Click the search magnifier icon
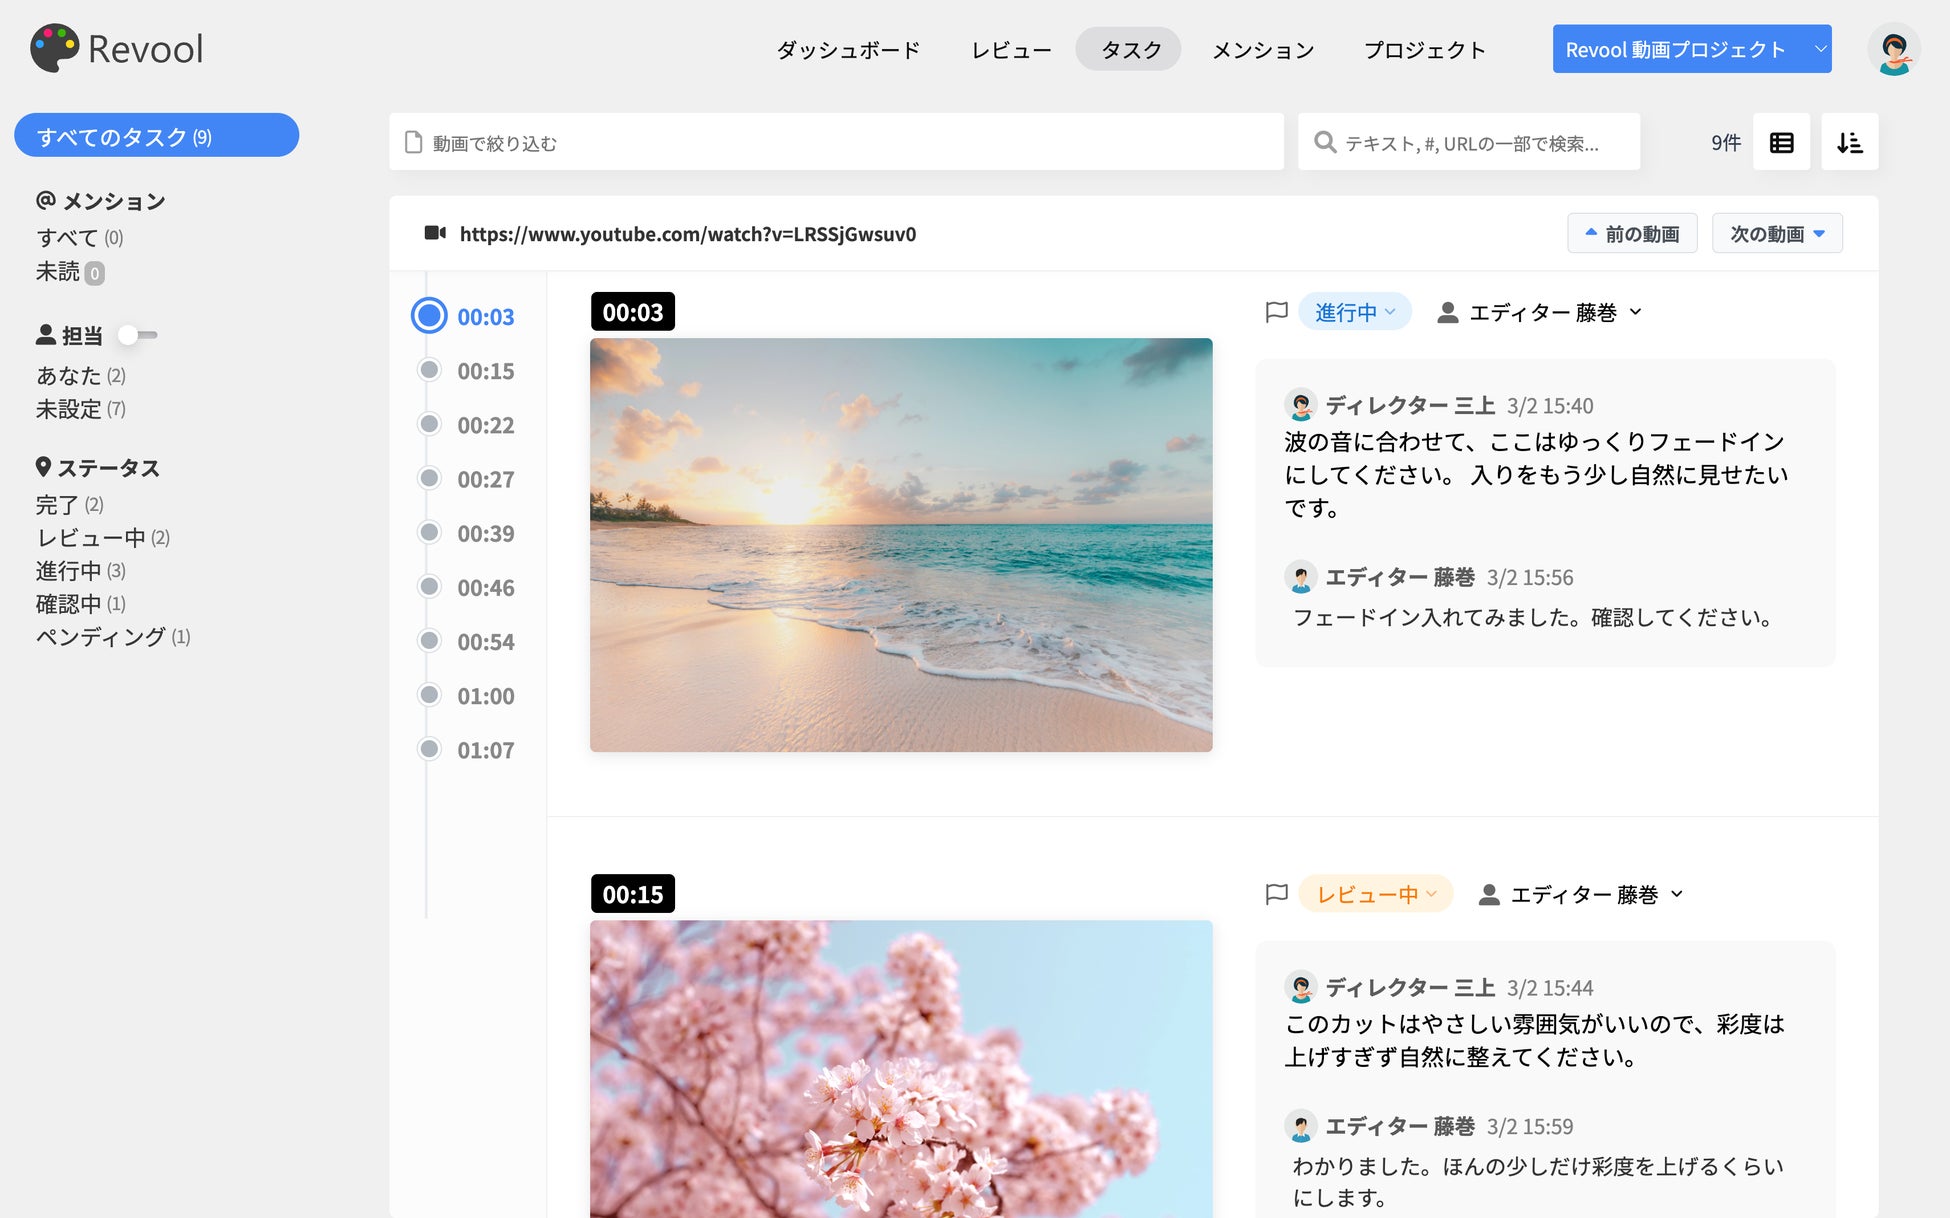This screenshot has height=1218, width=1950. (x=1325, y=142)
